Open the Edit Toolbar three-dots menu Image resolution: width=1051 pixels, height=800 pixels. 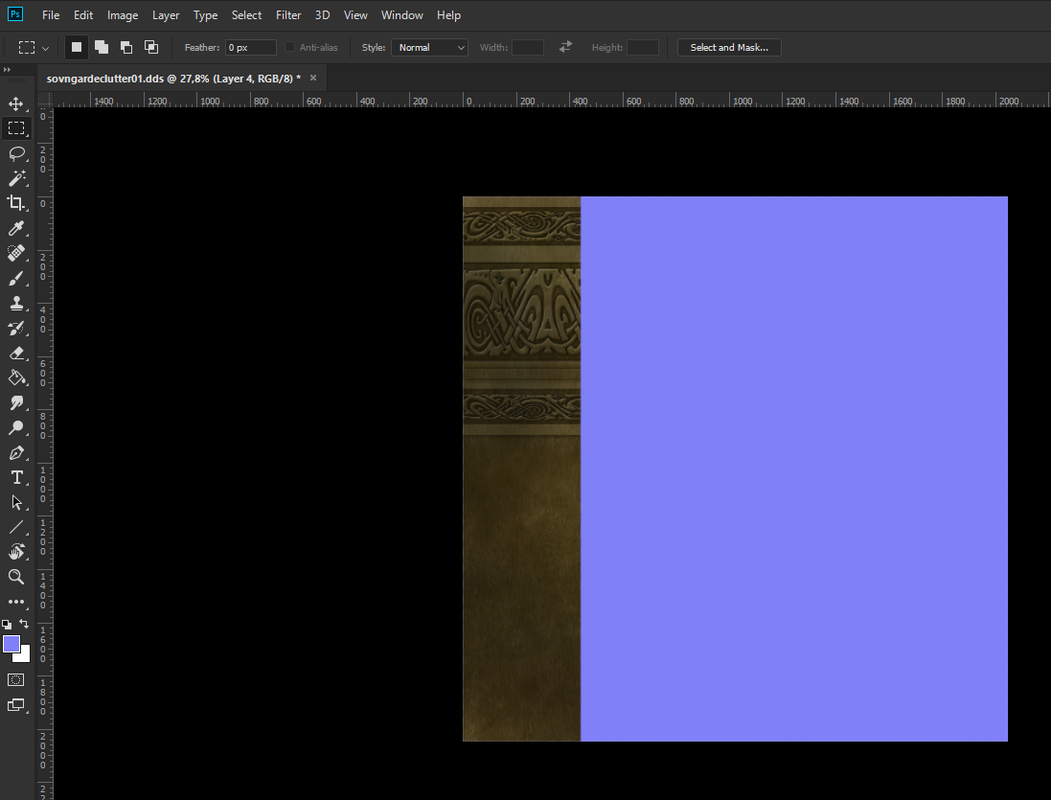[x=16, y=602]
